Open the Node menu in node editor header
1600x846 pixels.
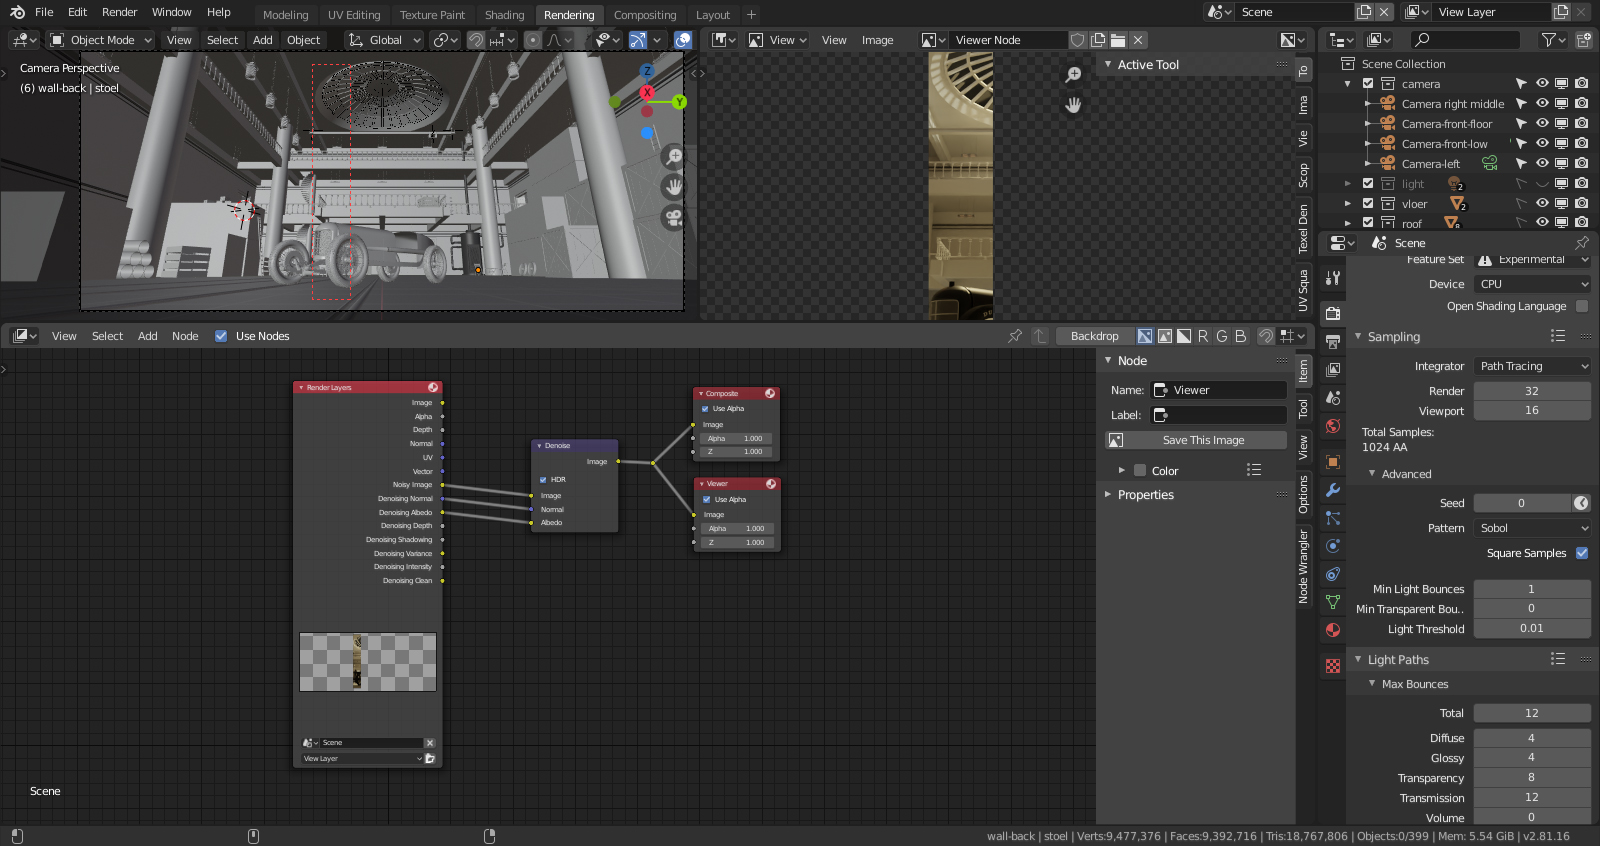pos(185,336)
